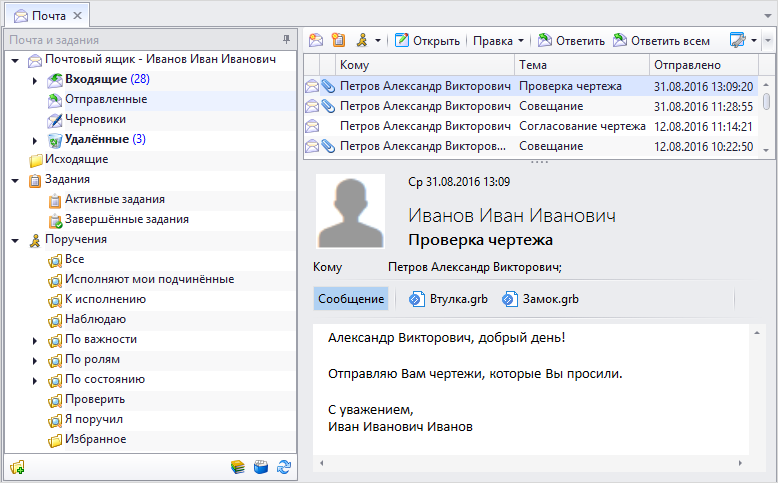Click the stacked books icon at panel bottom
778x483 pixels.
[x=237, y=466]
